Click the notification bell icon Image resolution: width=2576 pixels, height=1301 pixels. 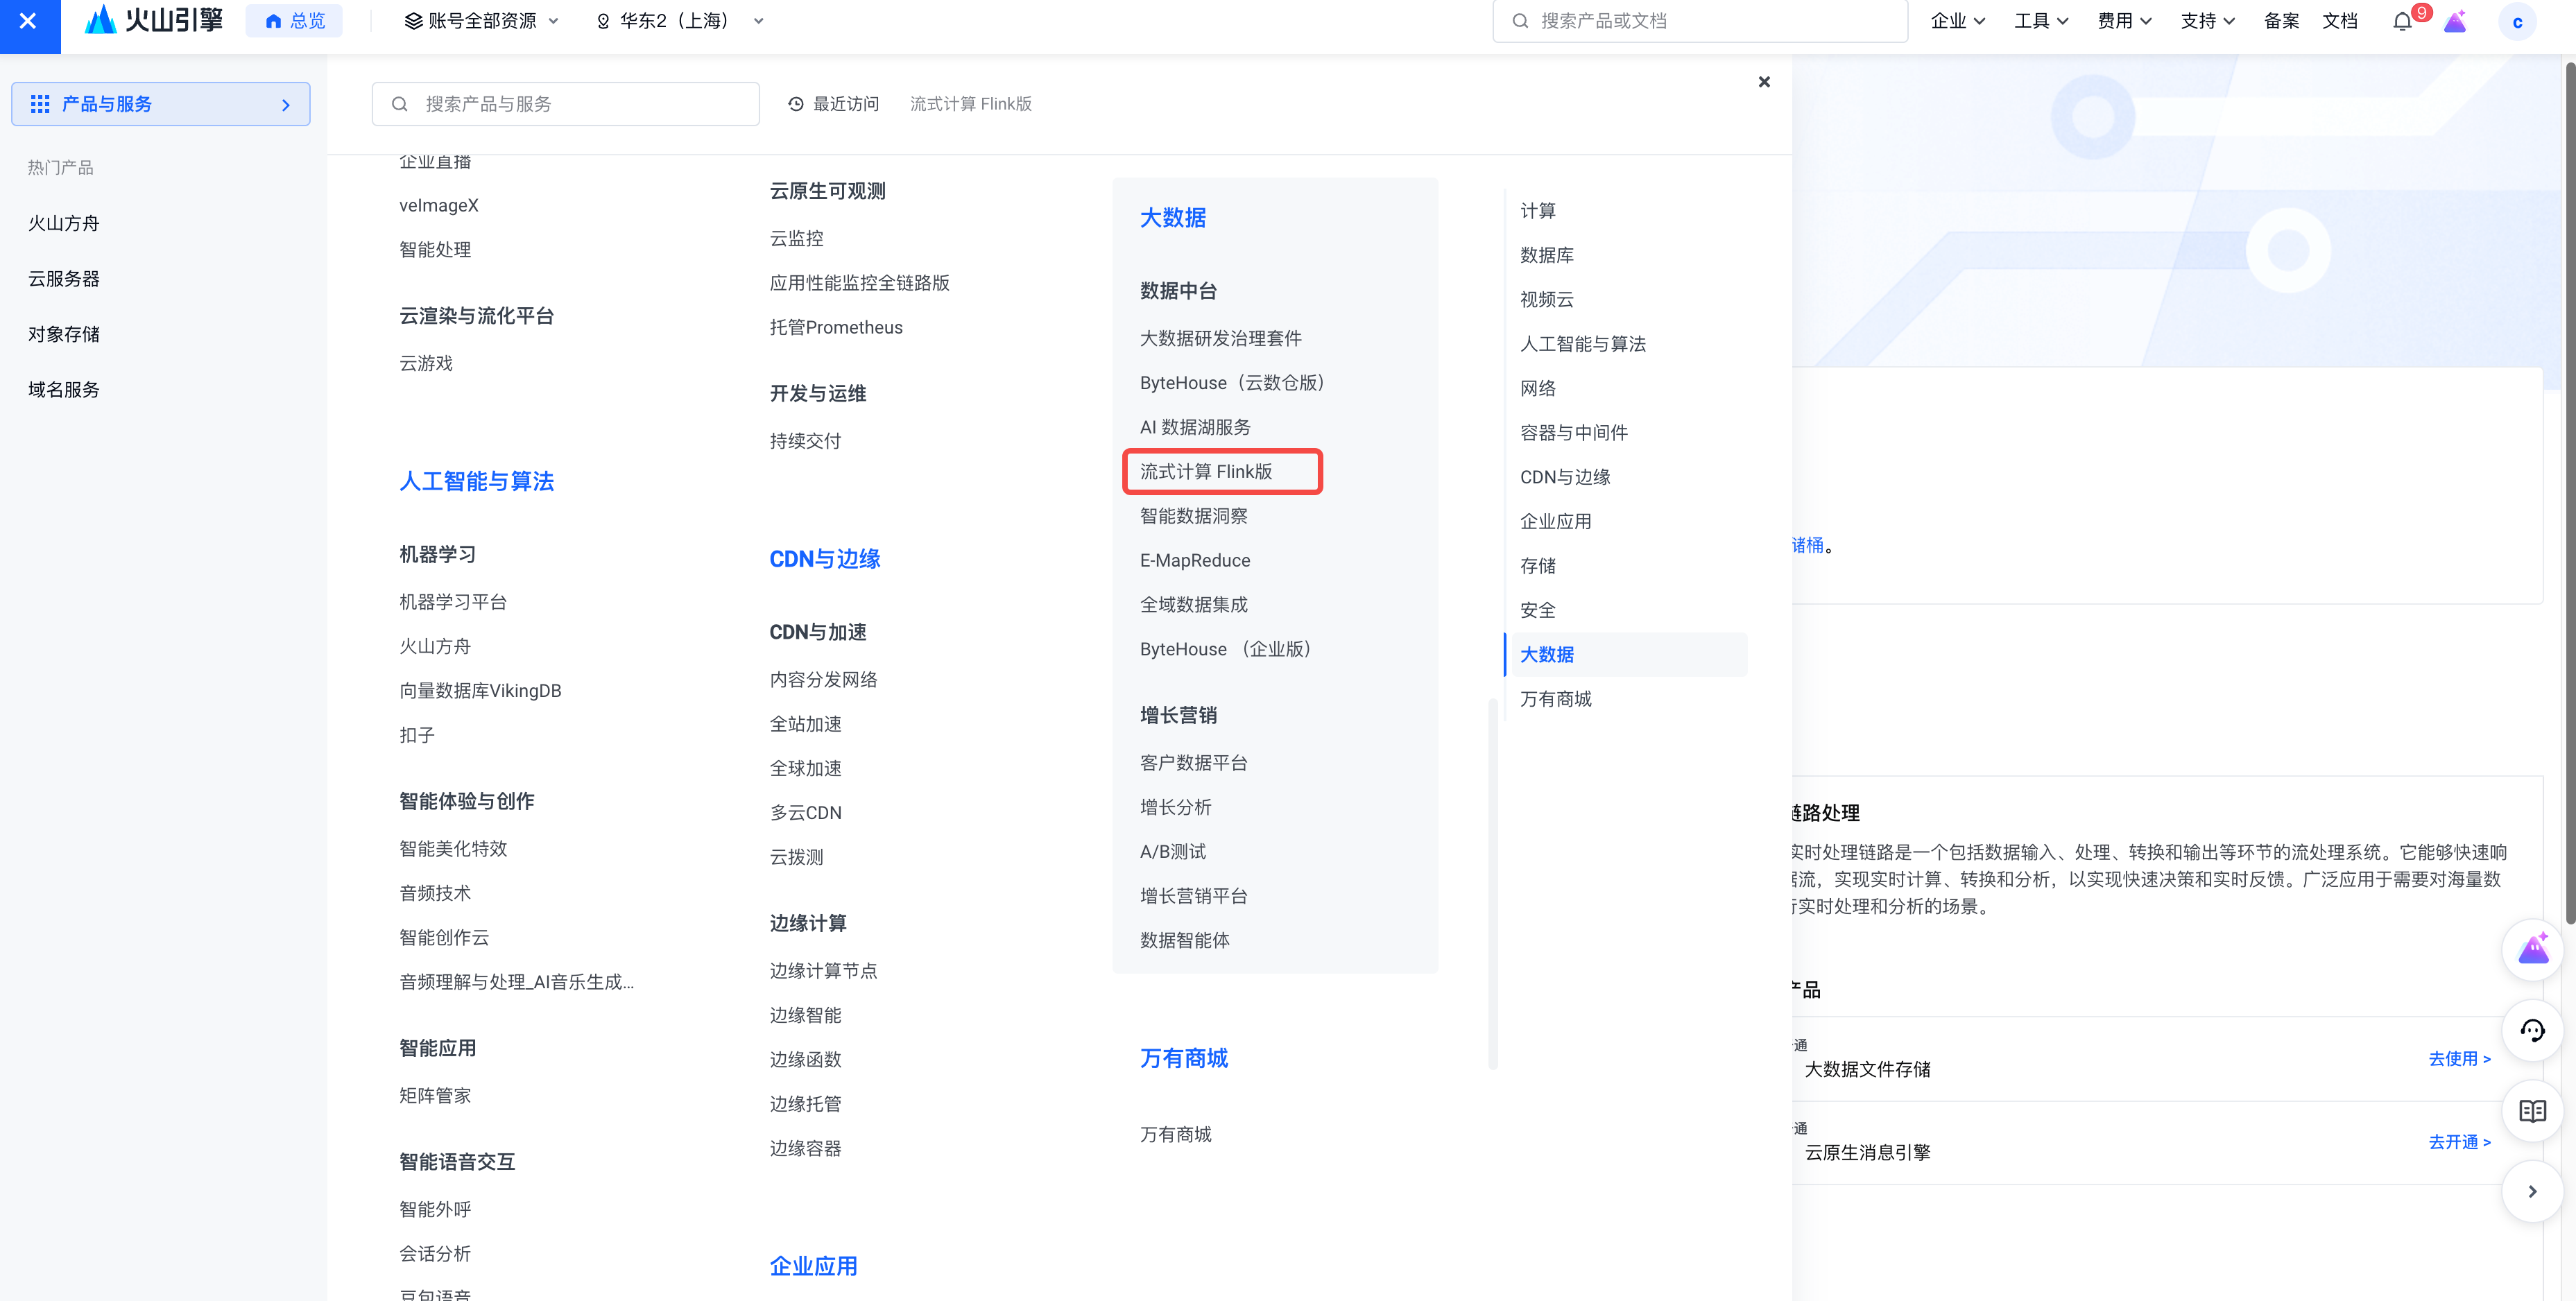click(x=2402, y=21)
